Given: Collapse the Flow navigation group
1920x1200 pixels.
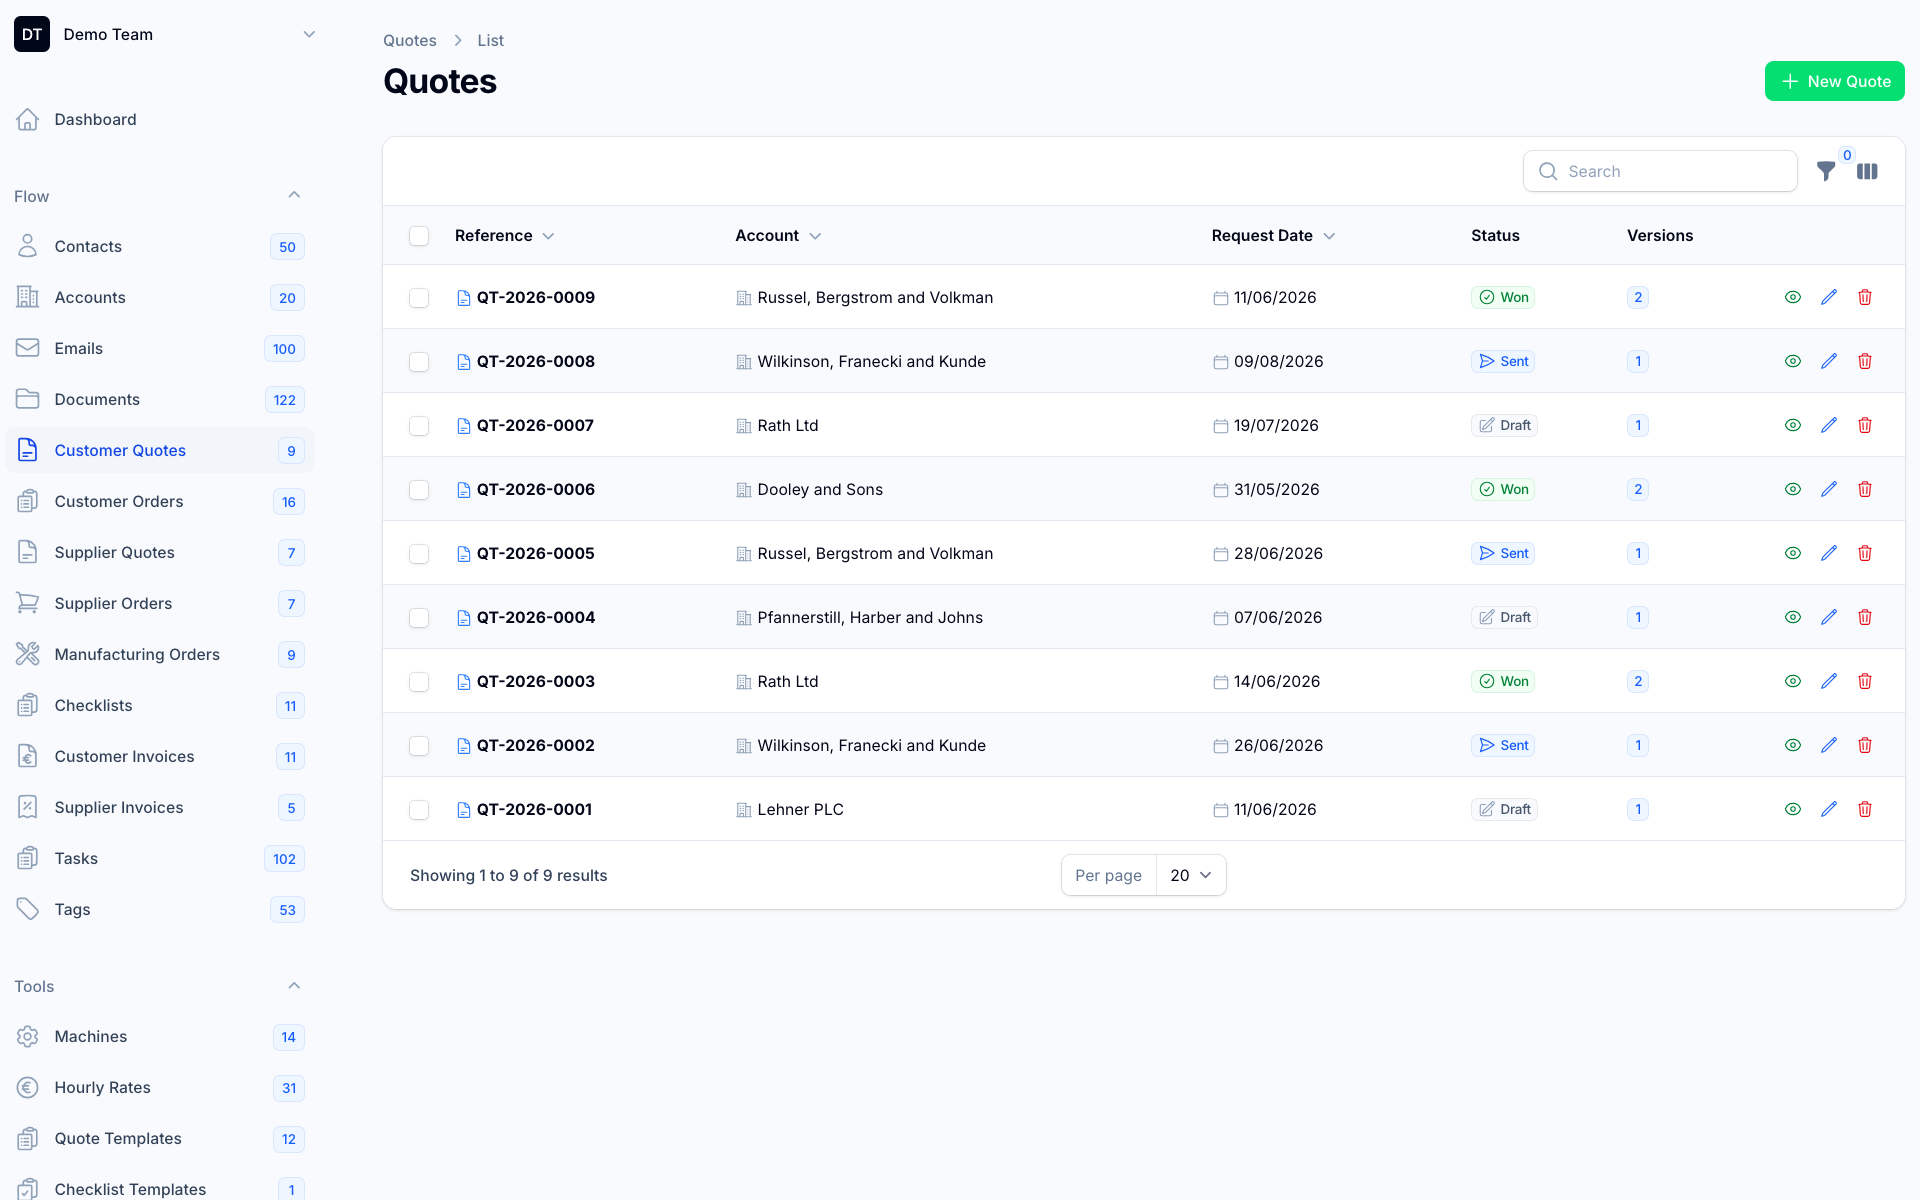Looking at the screenshot, I should pos(294,195).
